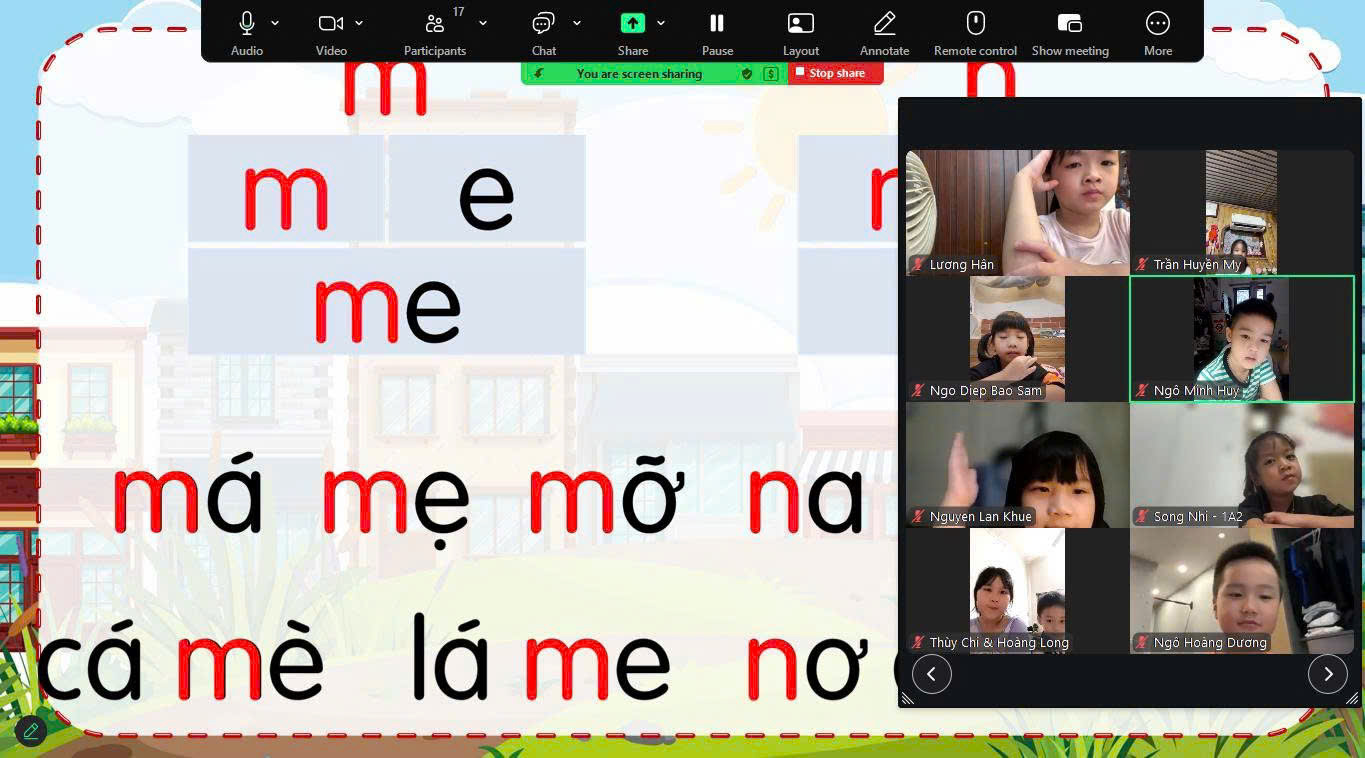The width and height of the screenshot is (1365, 758).
Task: Open the Annotate tools
Action: tap(884, 22)
